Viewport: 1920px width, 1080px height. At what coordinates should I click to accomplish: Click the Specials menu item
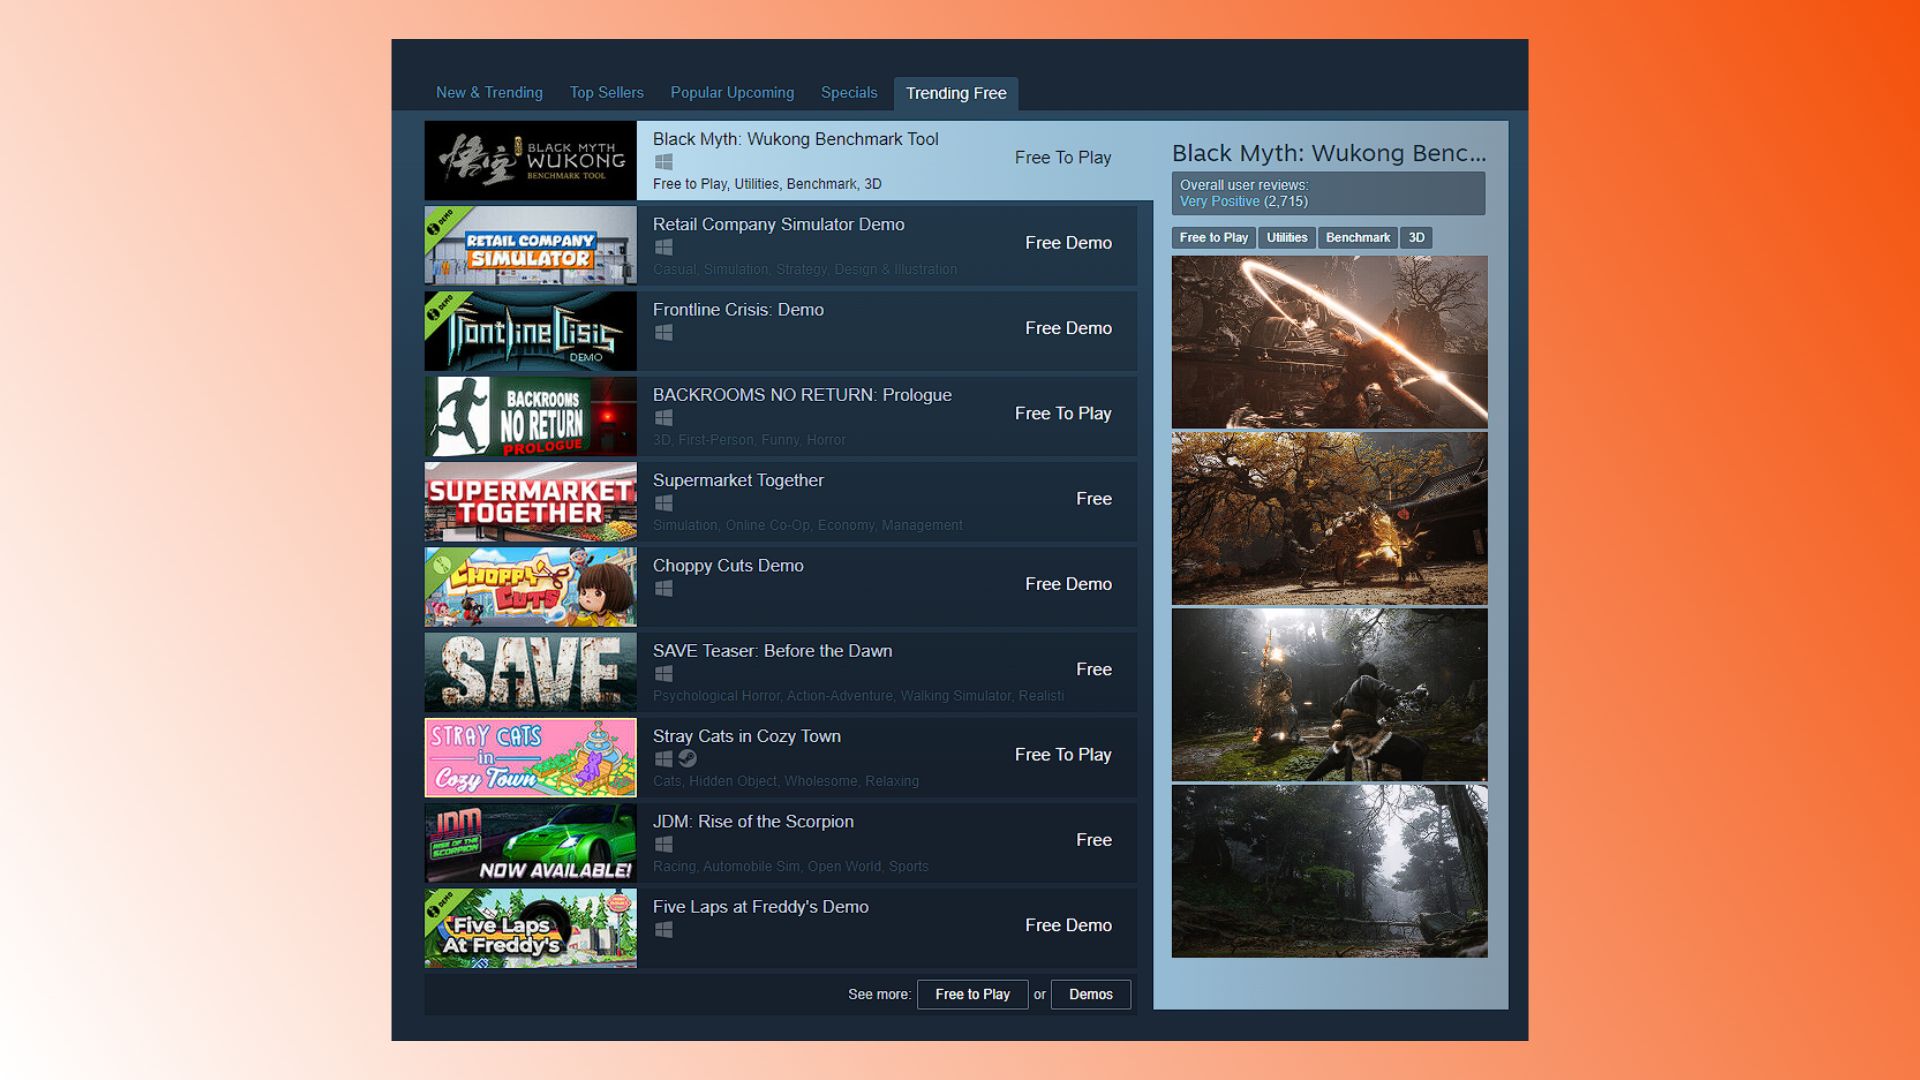(849, 92)
